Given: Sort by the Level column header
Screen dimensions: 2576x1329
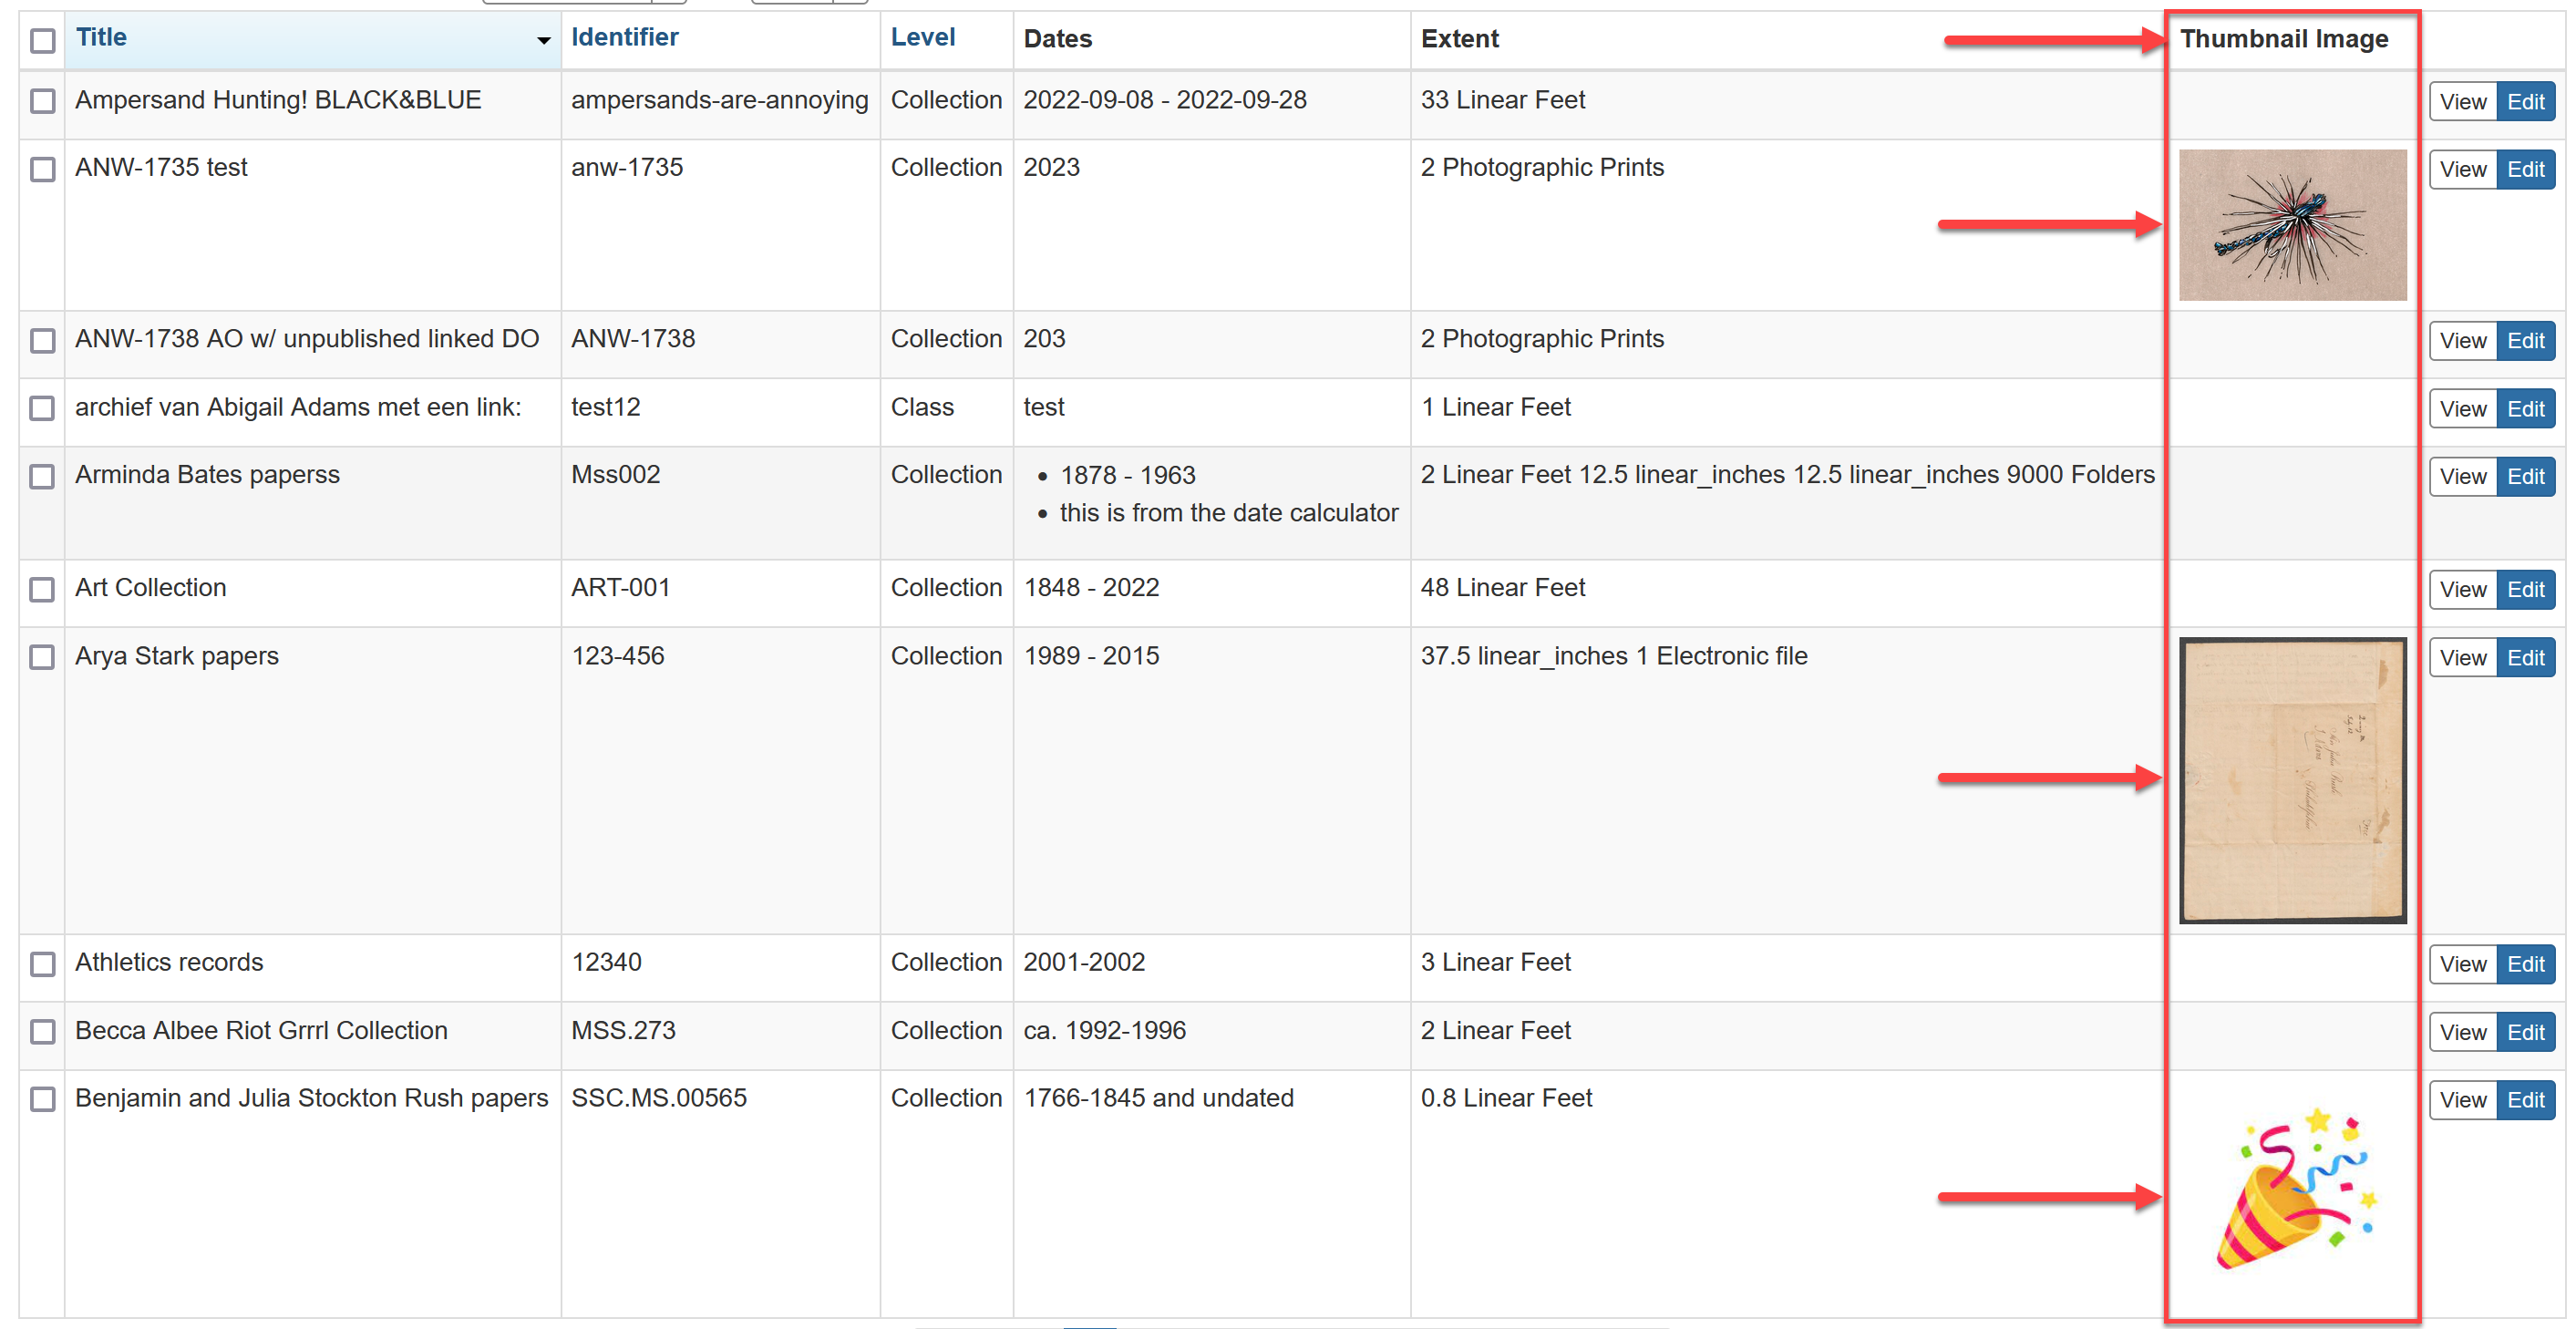Looking at the screenshot, I should tap(922, 38).
